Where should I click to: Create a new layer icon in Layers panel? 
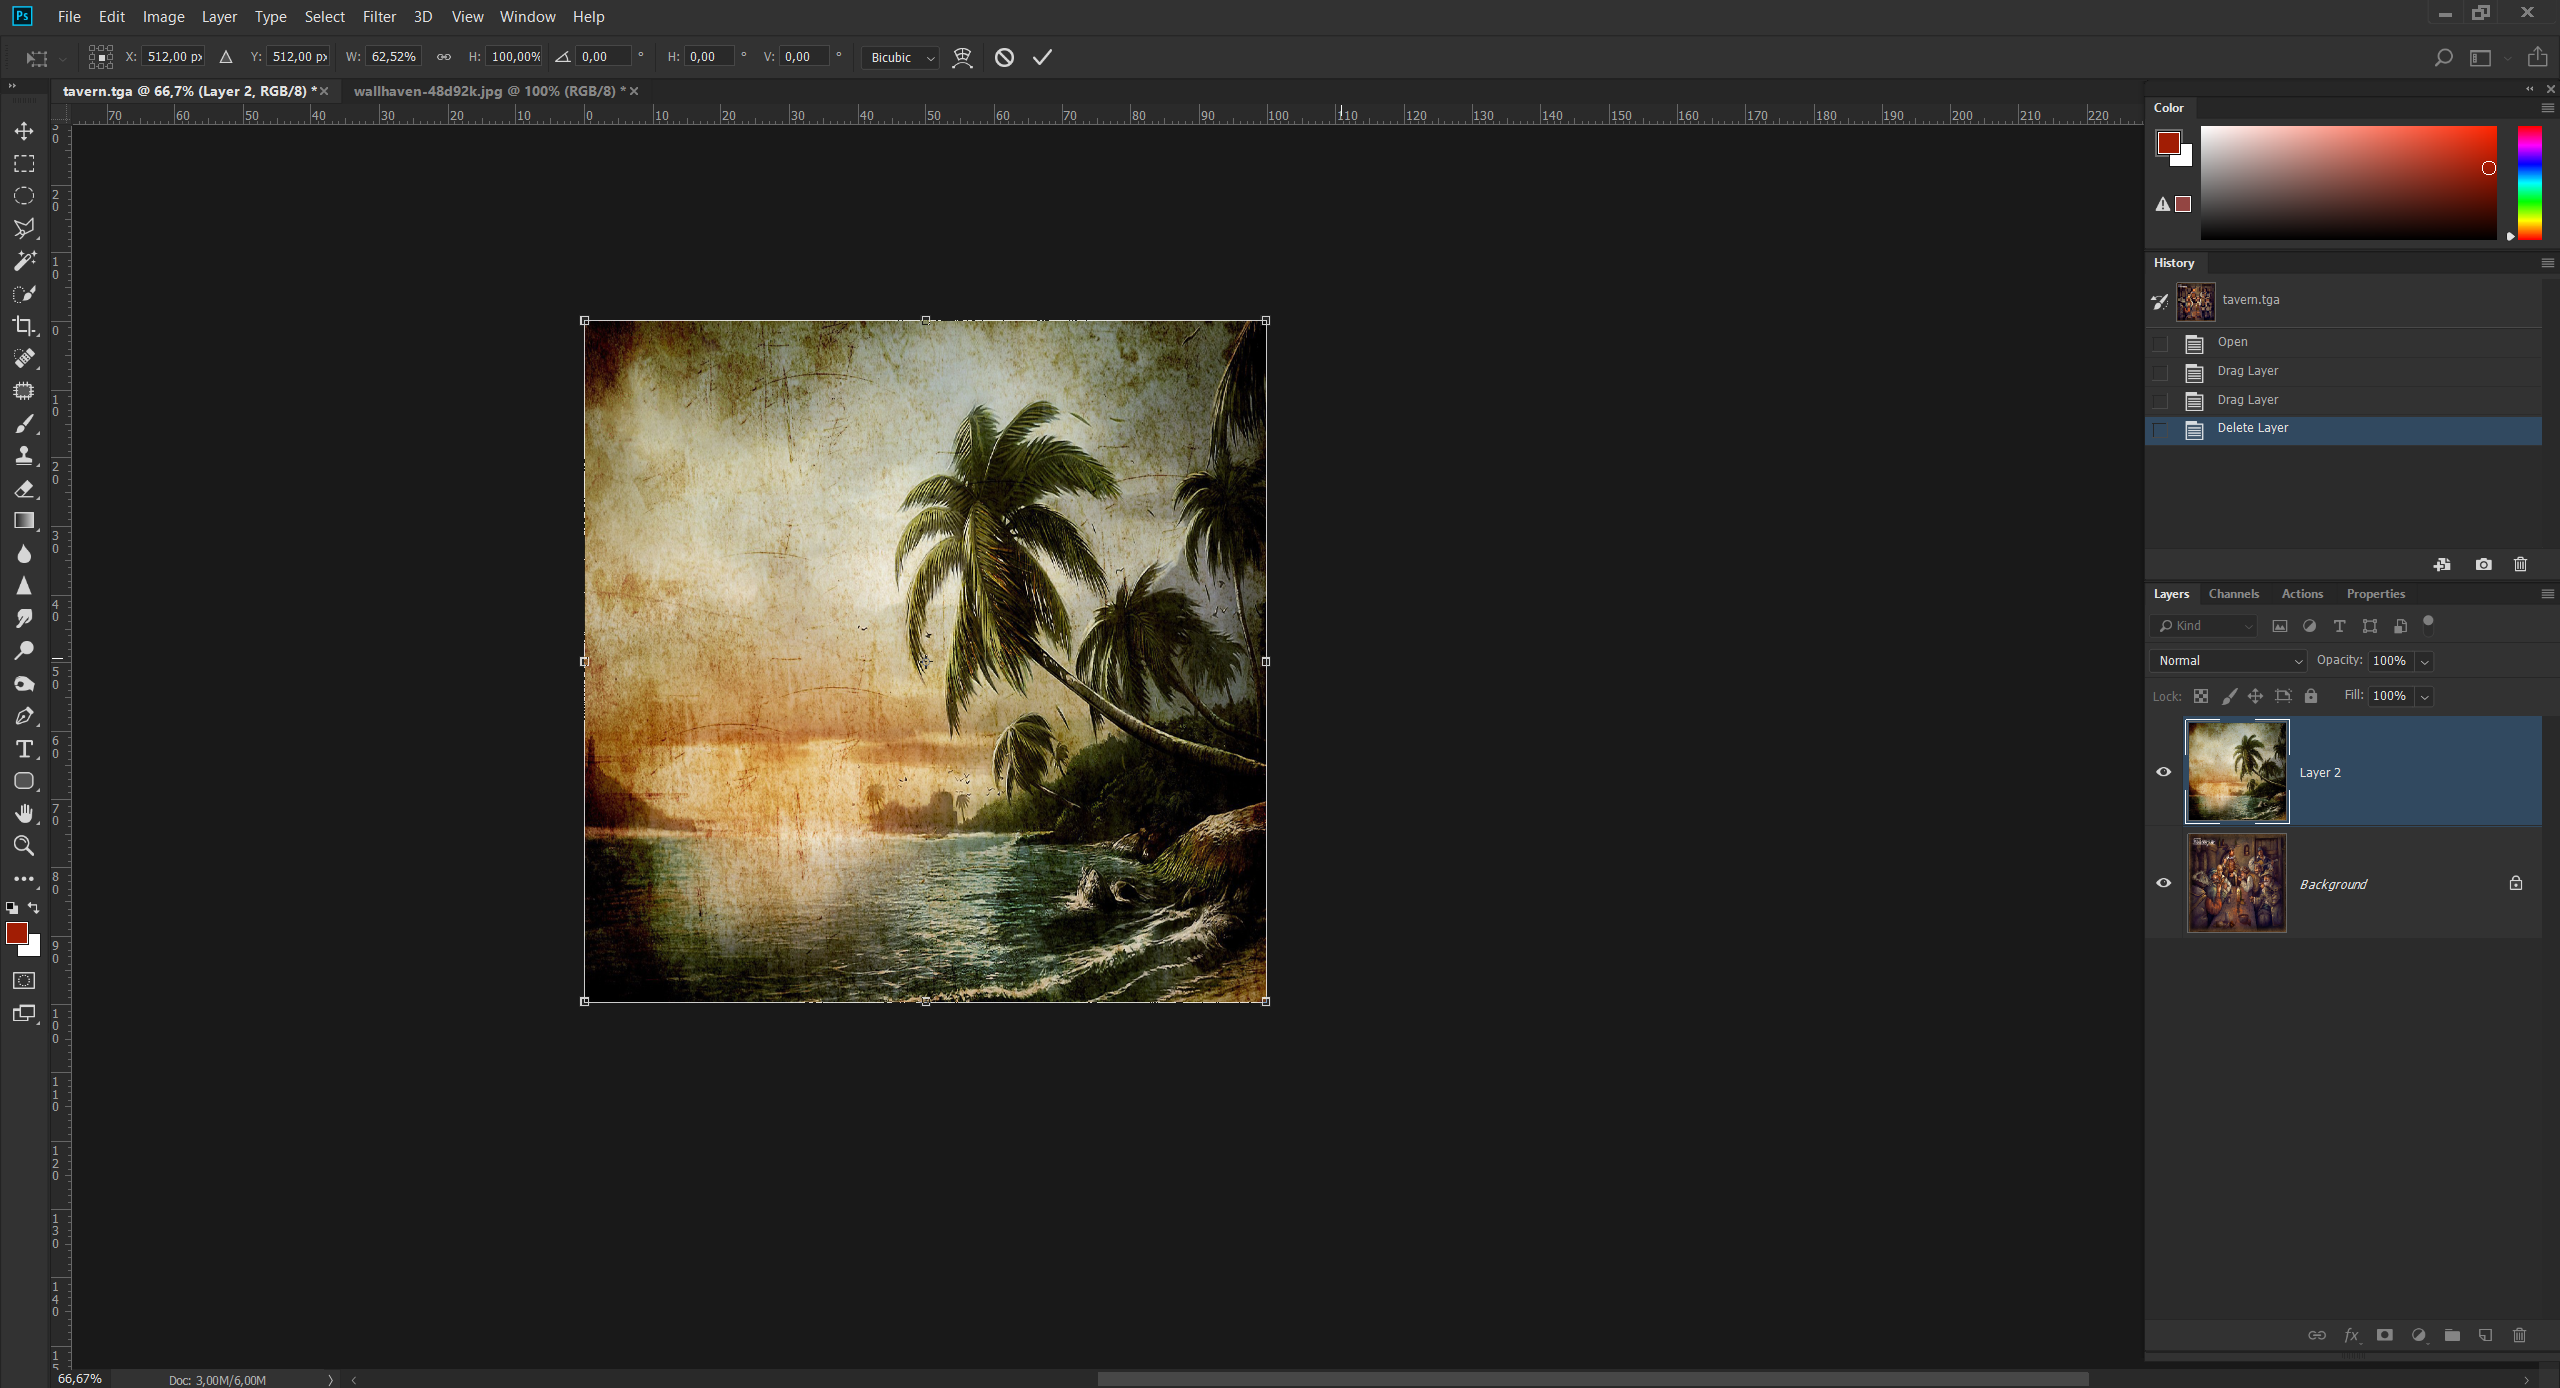2485,1335
